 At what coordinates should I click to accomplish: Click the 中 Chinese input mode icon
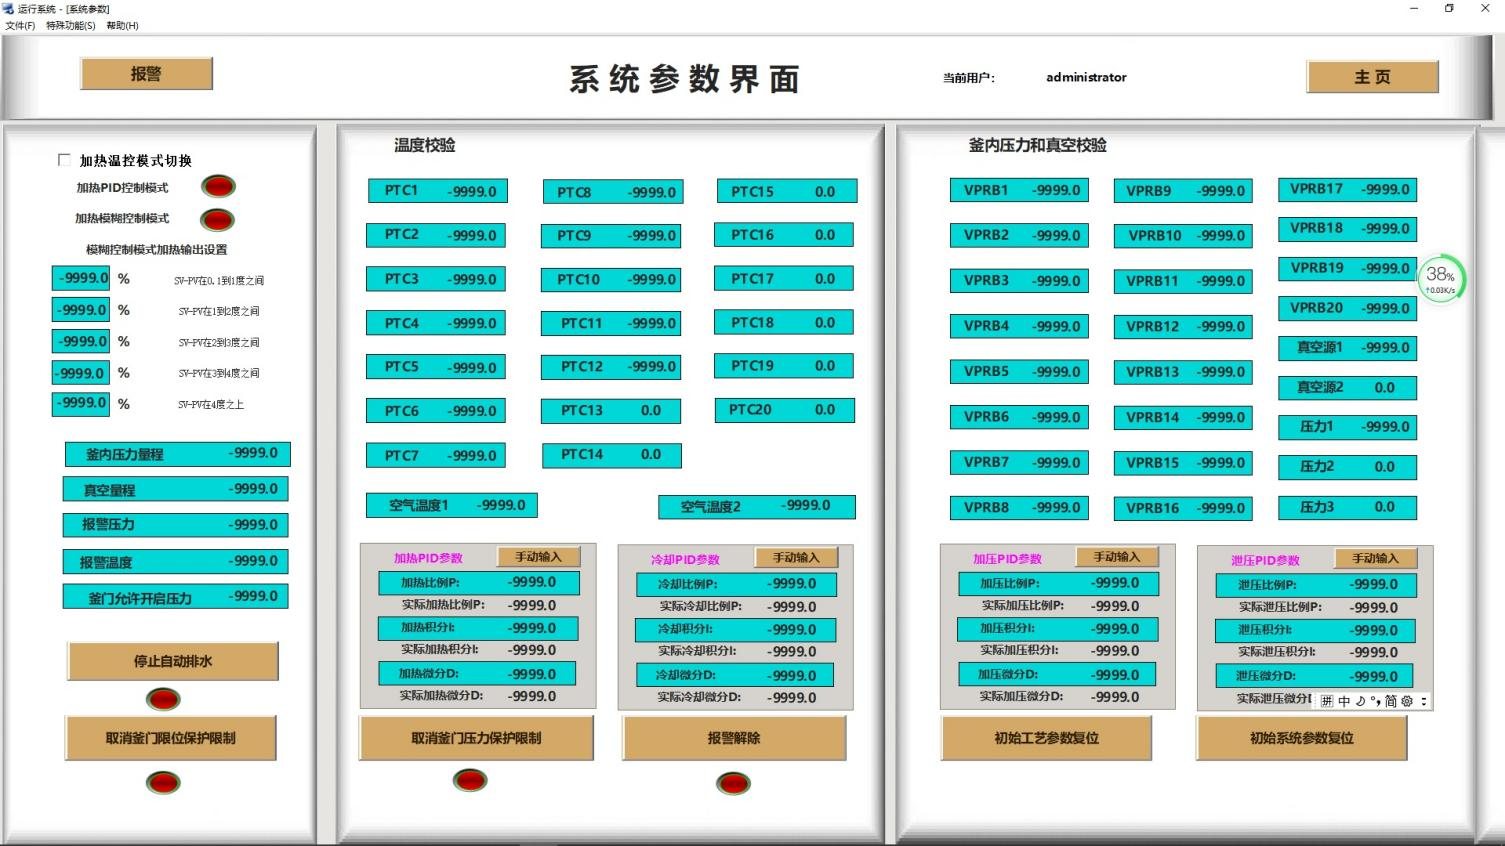point(1344,702)
